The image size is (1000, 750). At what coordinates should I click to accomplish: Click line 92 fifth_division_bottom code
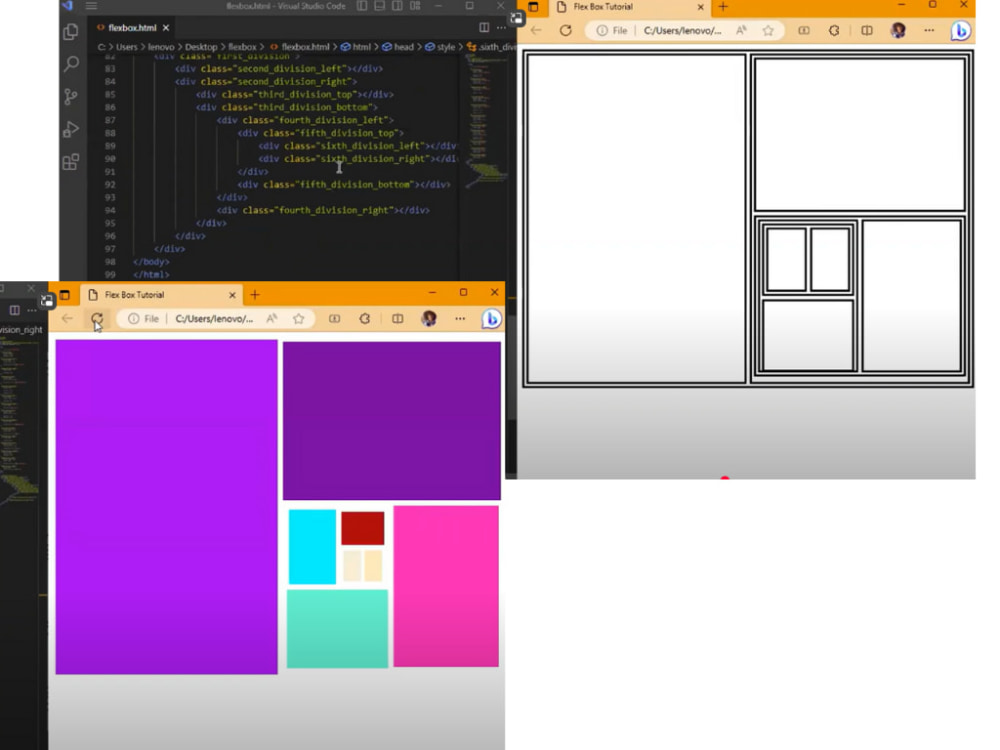[344, 184]
